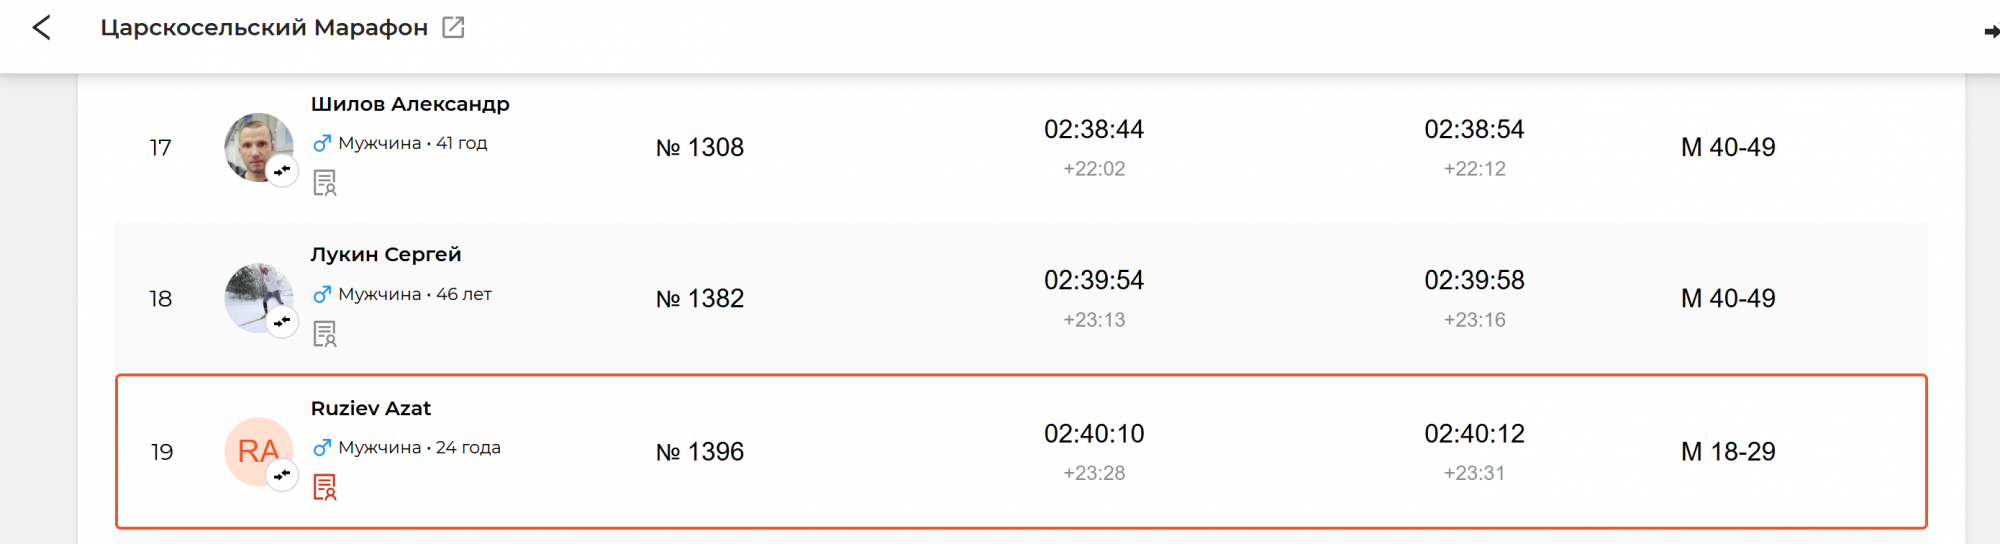The height and width of the screenshot is (544, 2000).
Task: Click the arrow icon at top right
Action: [1990, 32]
